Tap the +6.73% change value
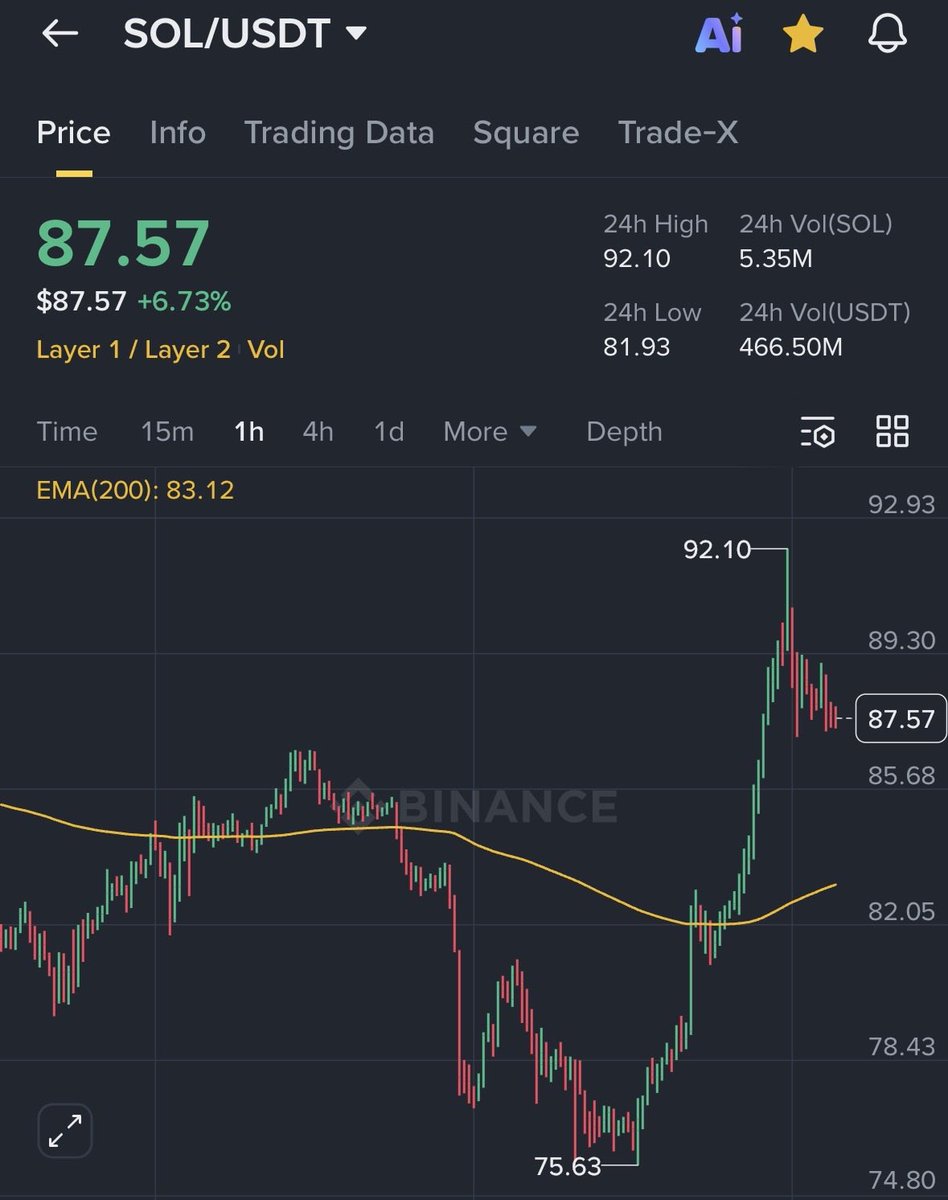Screen dimensions: 948x1200 [x=184, y=301]
